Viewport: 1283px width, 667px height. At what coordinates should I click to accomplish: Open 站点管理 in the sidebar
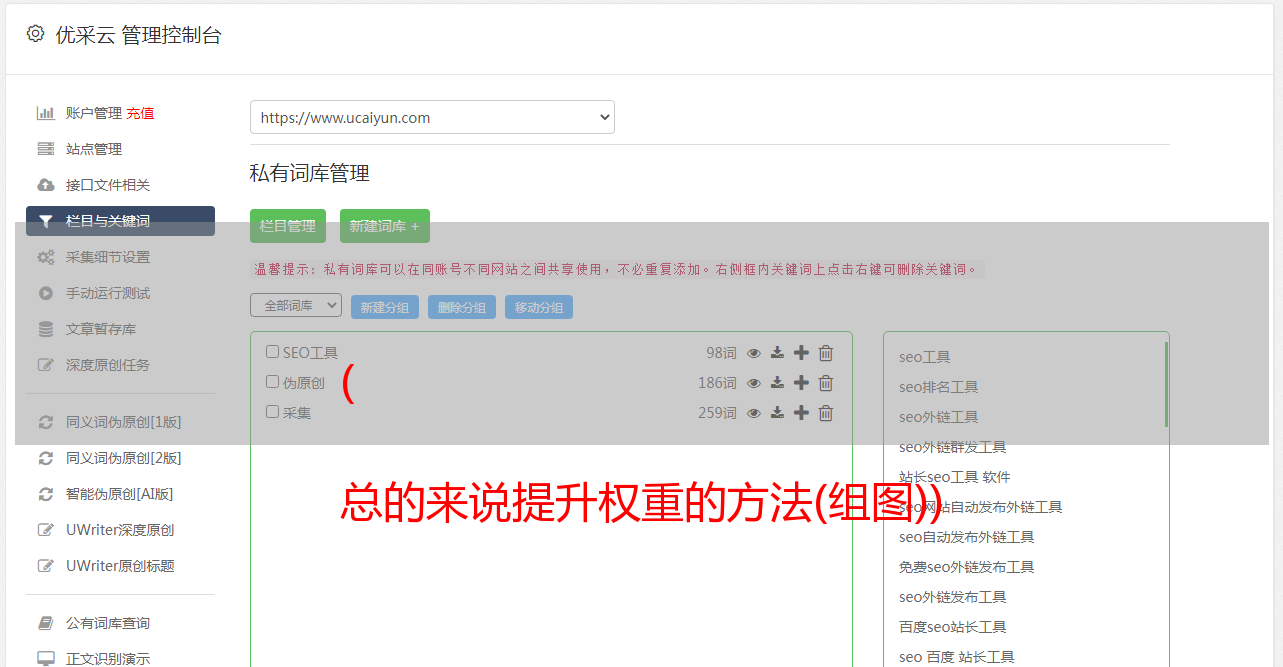(x=94, y=149)
